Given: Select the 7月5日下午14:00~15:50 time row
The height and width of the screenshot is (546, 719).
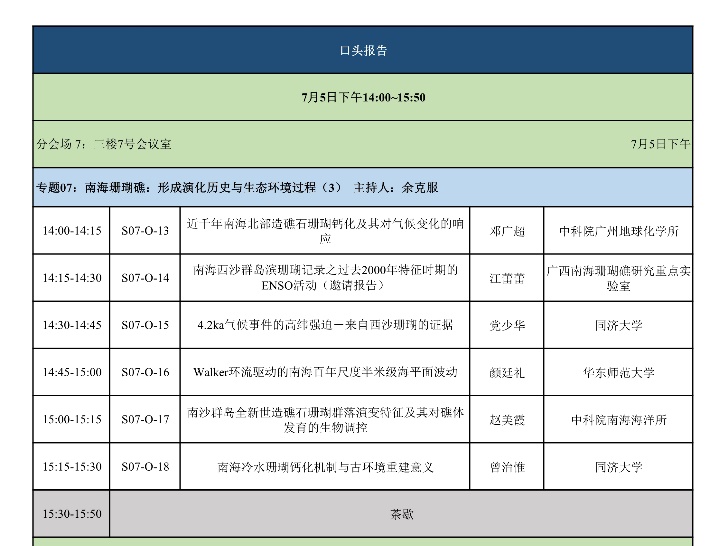Looking at the screenshot, I should tap(362, 97).
